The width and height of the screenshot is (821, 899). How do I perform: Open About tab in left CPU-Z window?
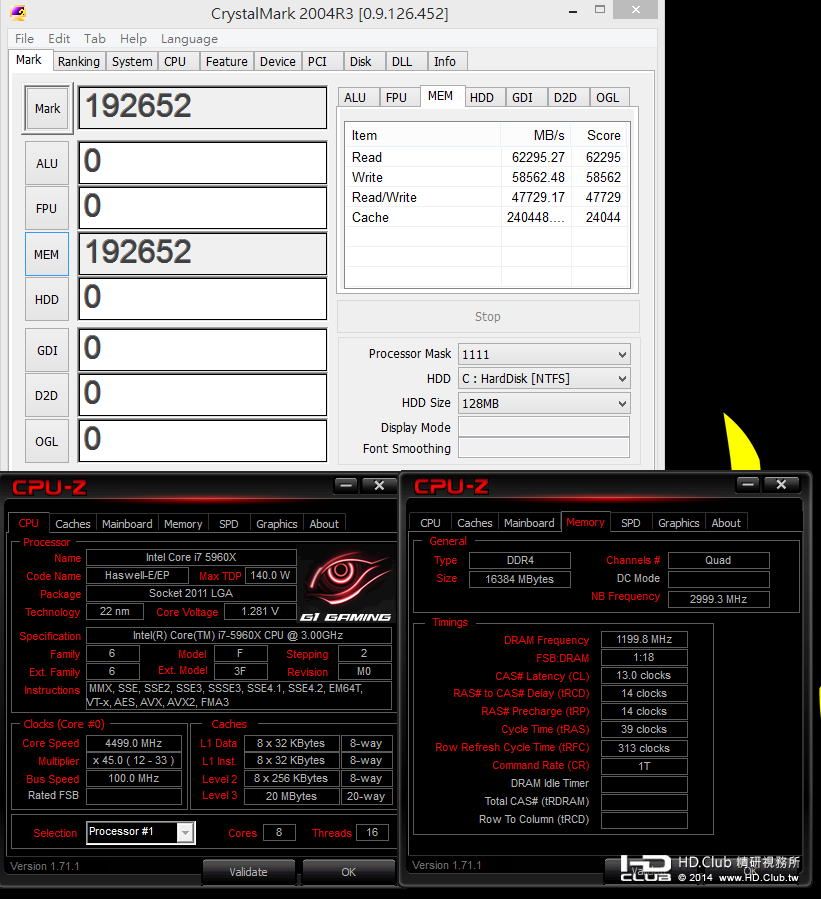[324, 523]
